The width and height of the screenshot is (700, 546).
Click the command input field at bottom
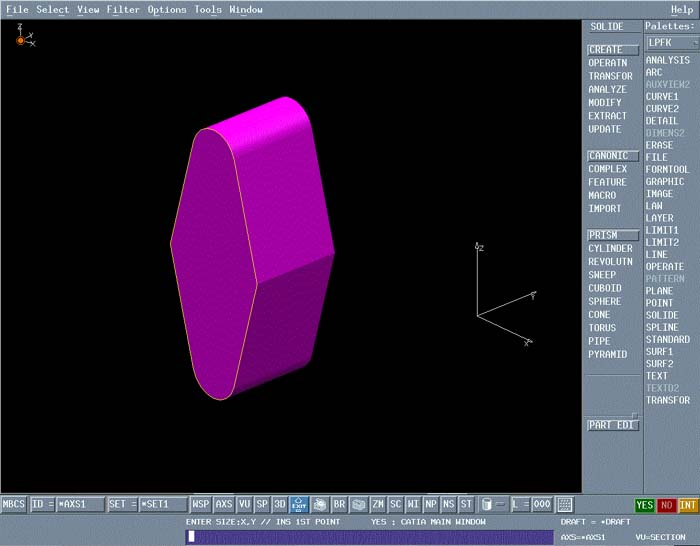pos(369,537)
